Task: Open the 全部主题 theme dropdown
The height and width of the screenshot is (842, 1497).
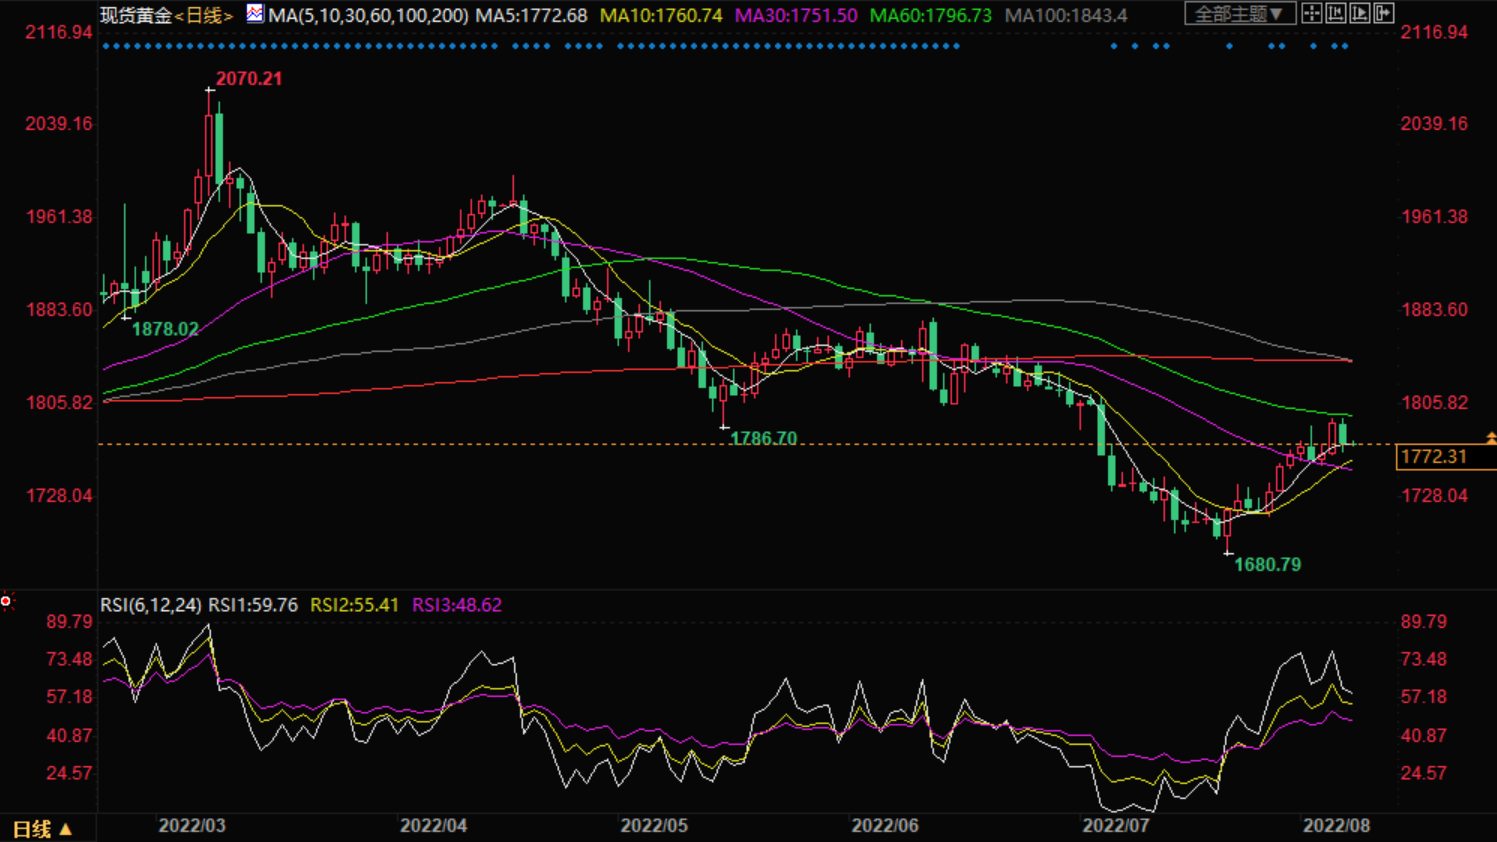Action: pyautogui.click(x=1239, y=14)
